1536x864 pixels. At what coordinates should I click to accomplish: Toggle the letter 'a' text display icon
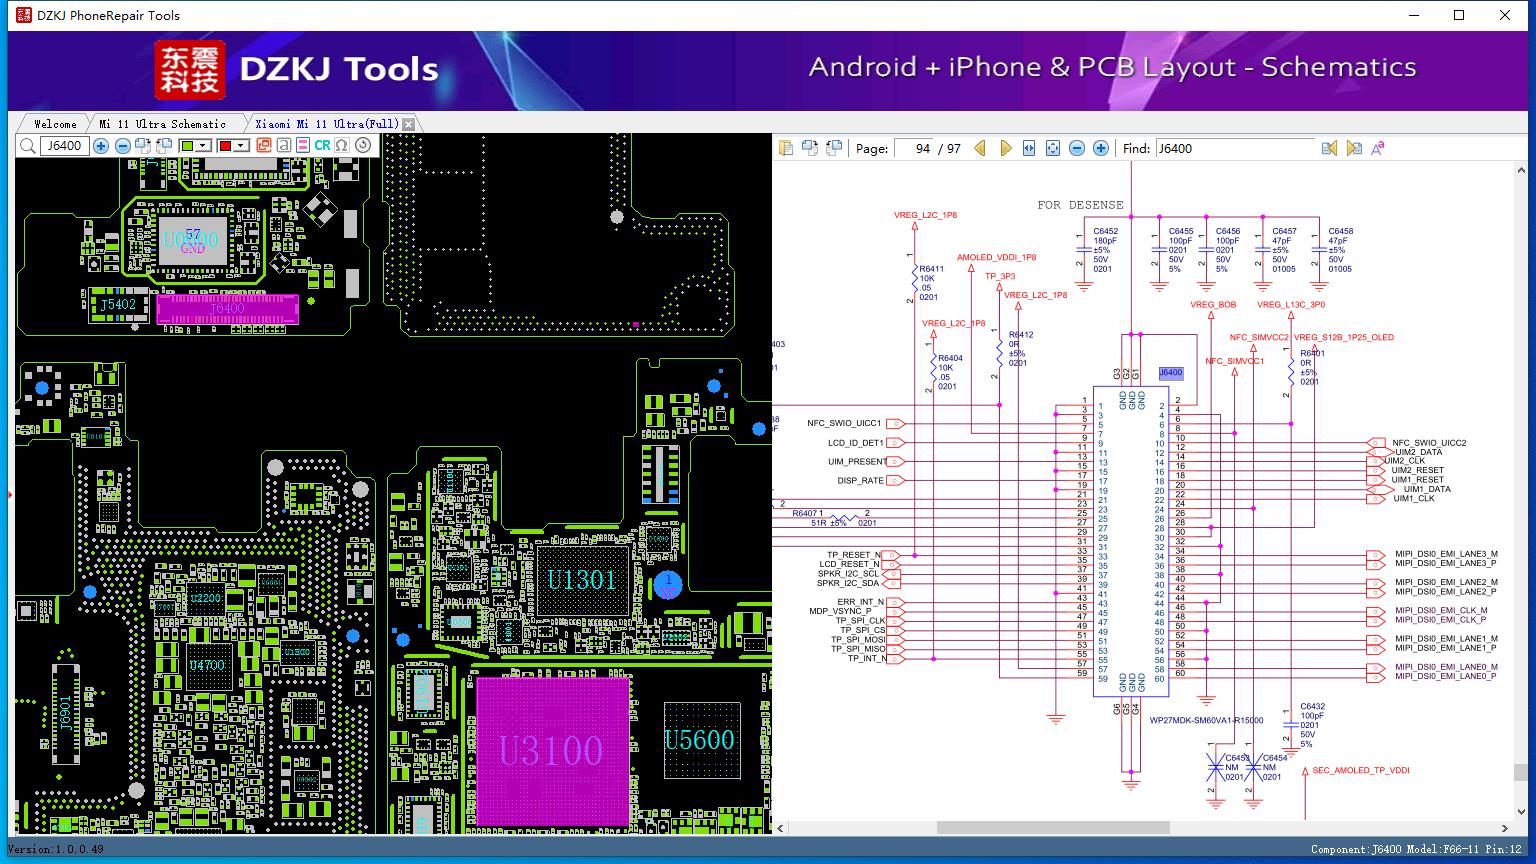click(x=284, y=145)
